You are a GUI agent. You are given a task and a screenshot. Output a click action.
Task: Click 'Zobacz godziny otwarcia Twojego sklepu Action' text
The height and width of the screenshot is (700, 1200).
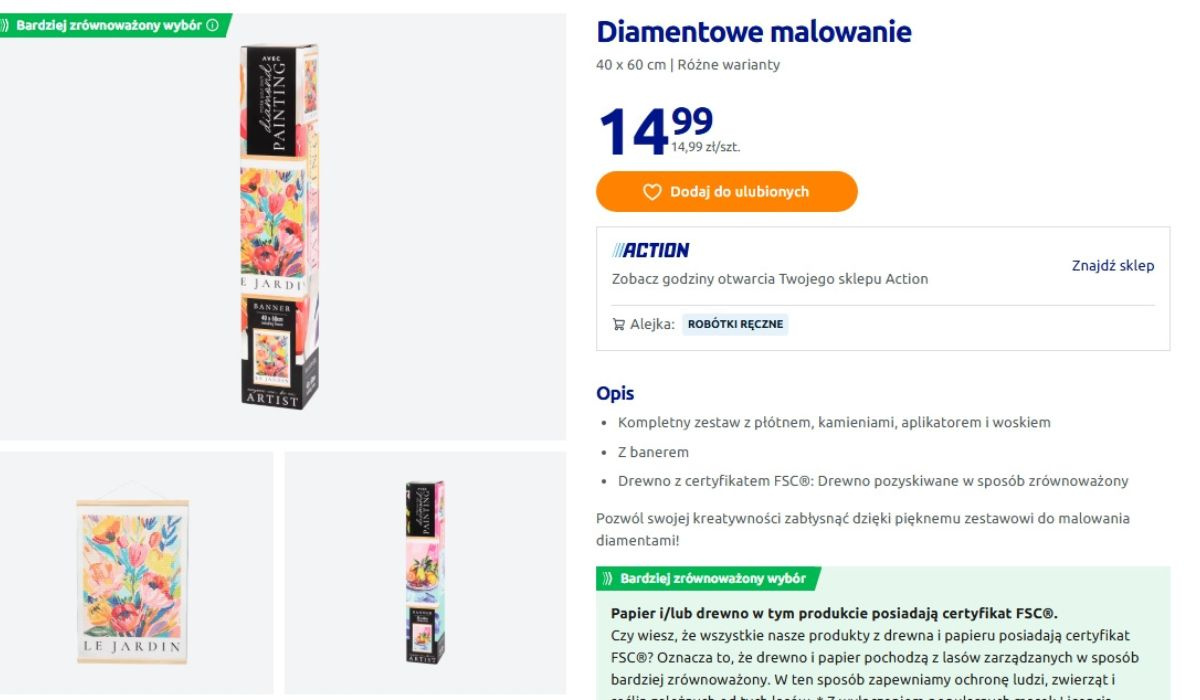coord(770,279)
